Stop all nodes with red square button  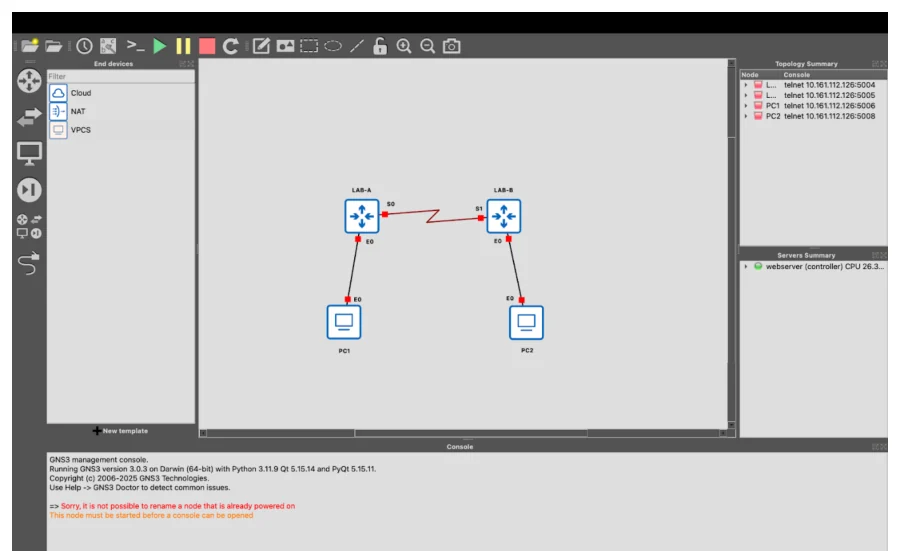(207, 46)
